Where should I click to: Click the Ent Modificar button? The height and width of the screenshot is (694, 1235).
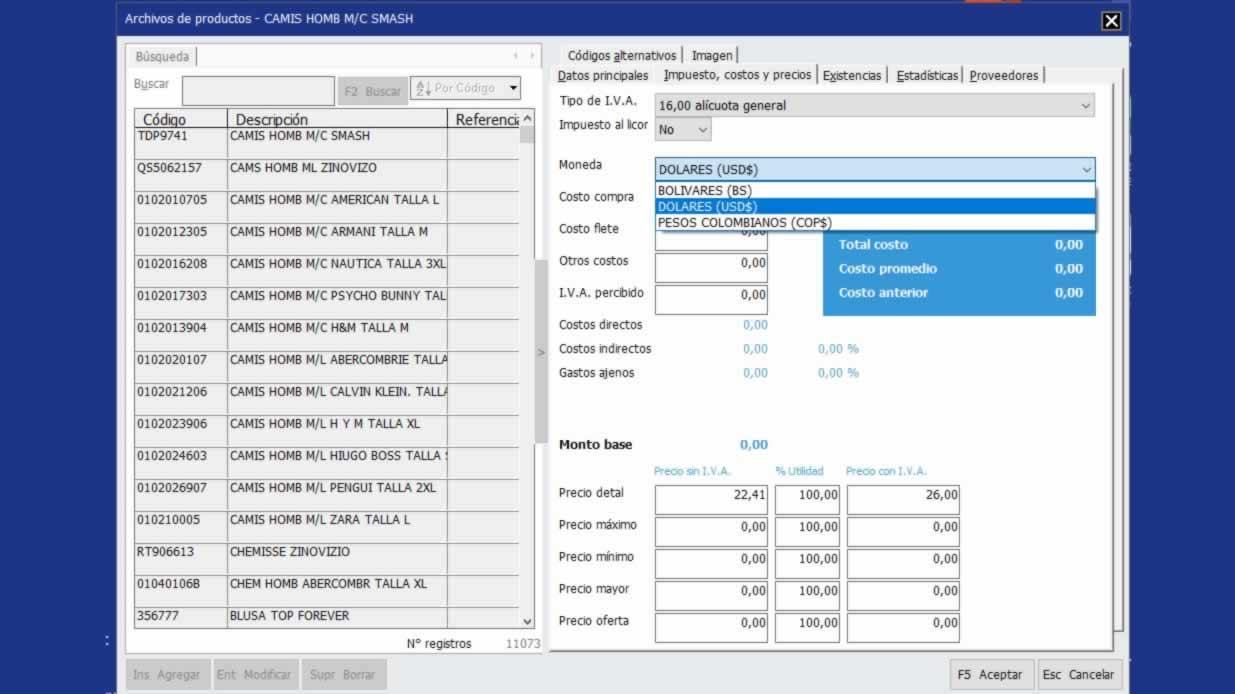257,675
